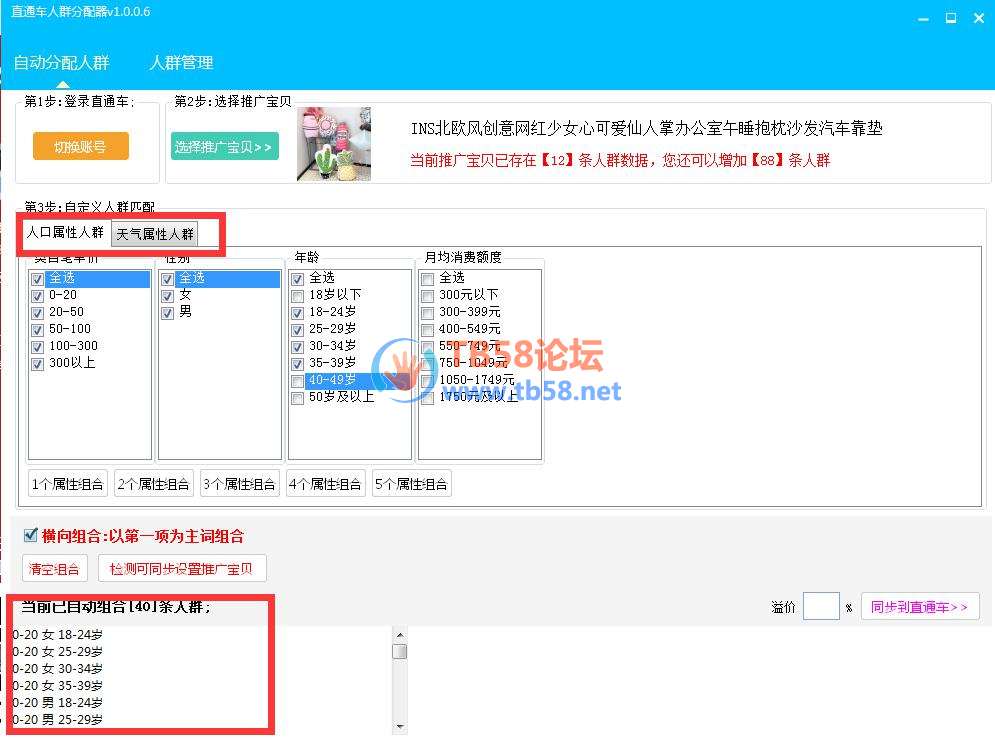995x742 pixels.
Task: Enable the 40-49岁 age checkbox
Action: (298, 381)
